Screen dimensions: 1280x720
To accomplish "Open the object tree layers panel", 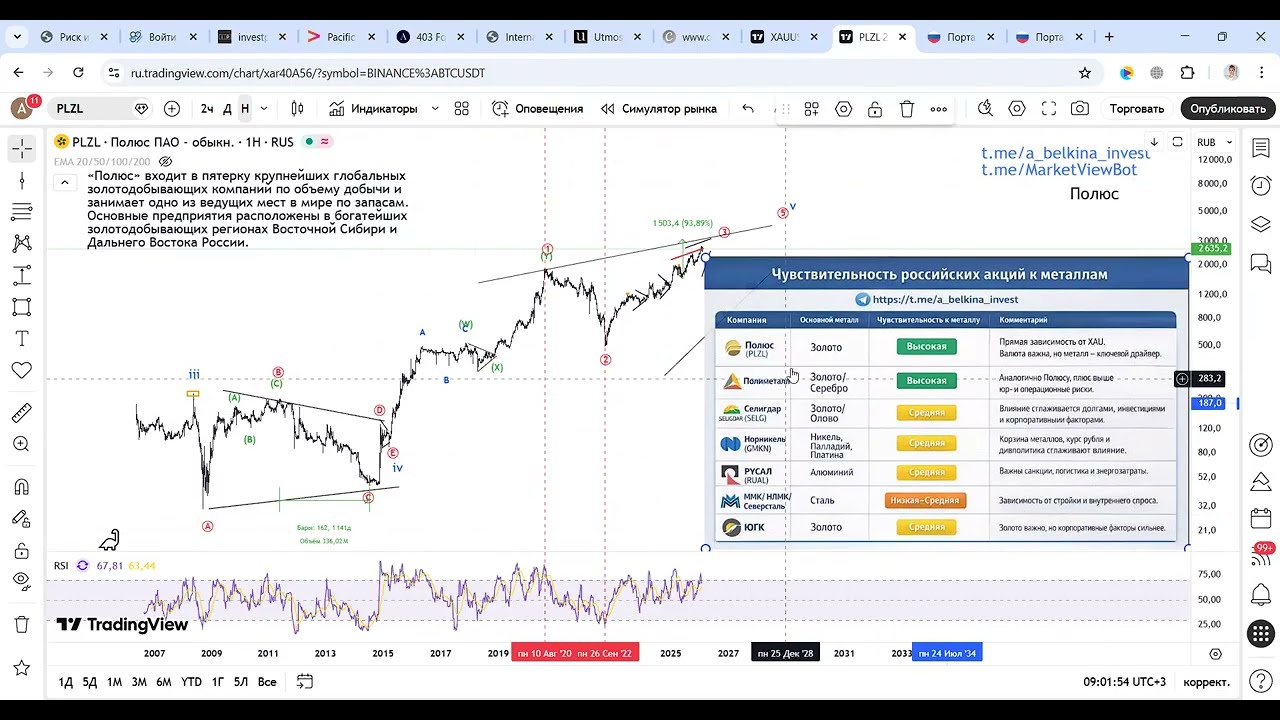I will click(1261, 224).
